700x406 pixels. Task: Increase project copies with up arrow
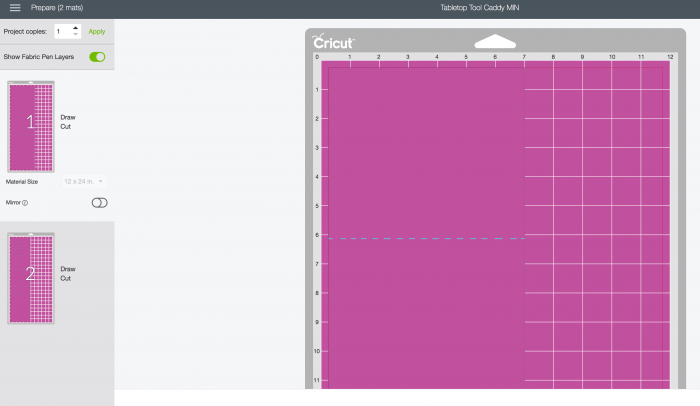tap(75, 28)
